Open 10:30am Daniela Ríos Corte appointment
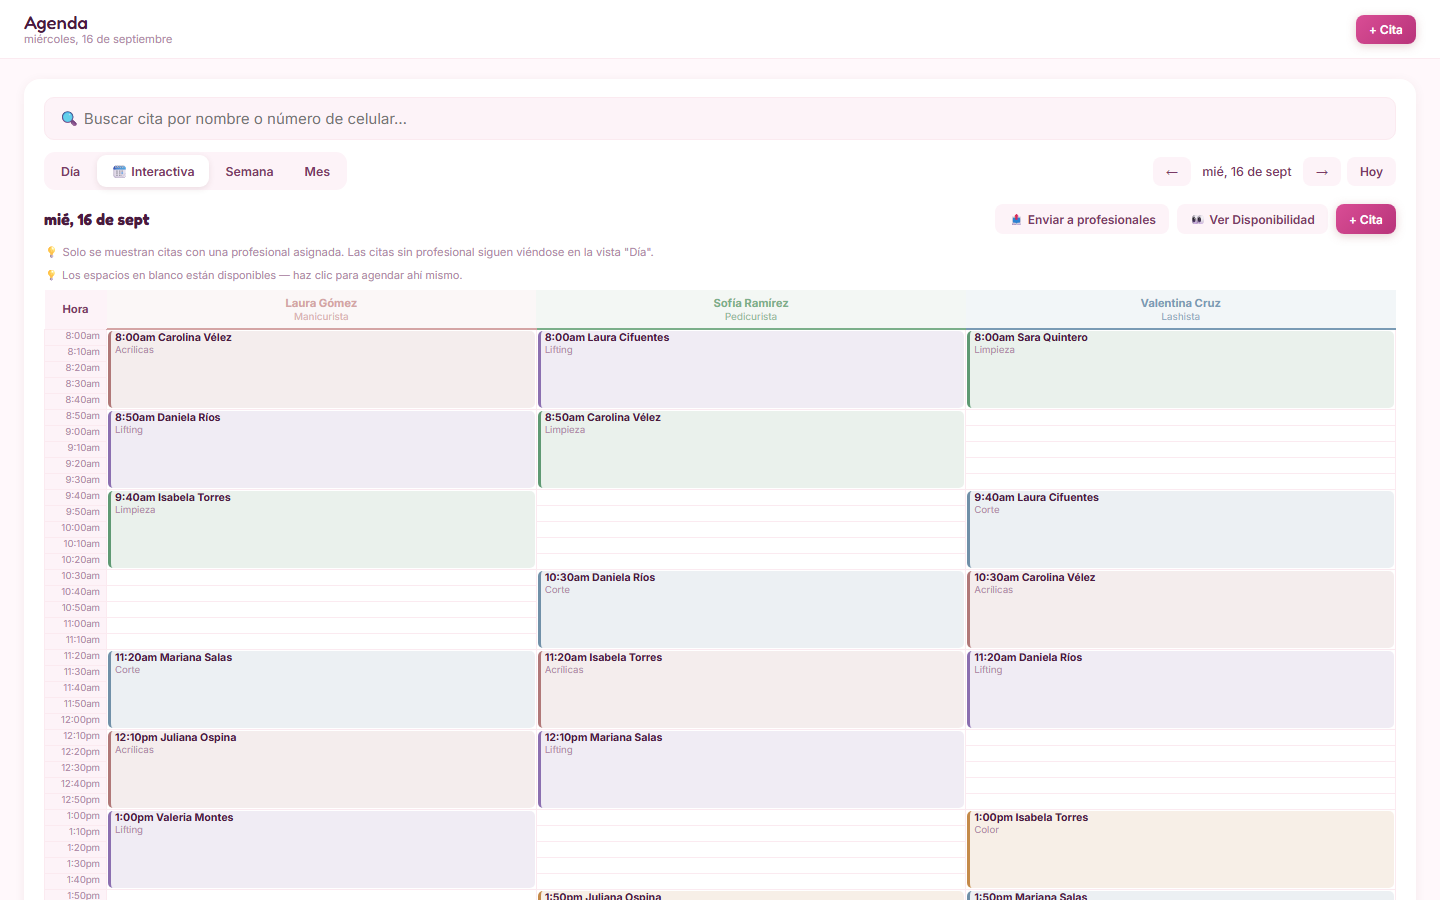The width and height of the screenshot is (1440, 900). [751, 609]
